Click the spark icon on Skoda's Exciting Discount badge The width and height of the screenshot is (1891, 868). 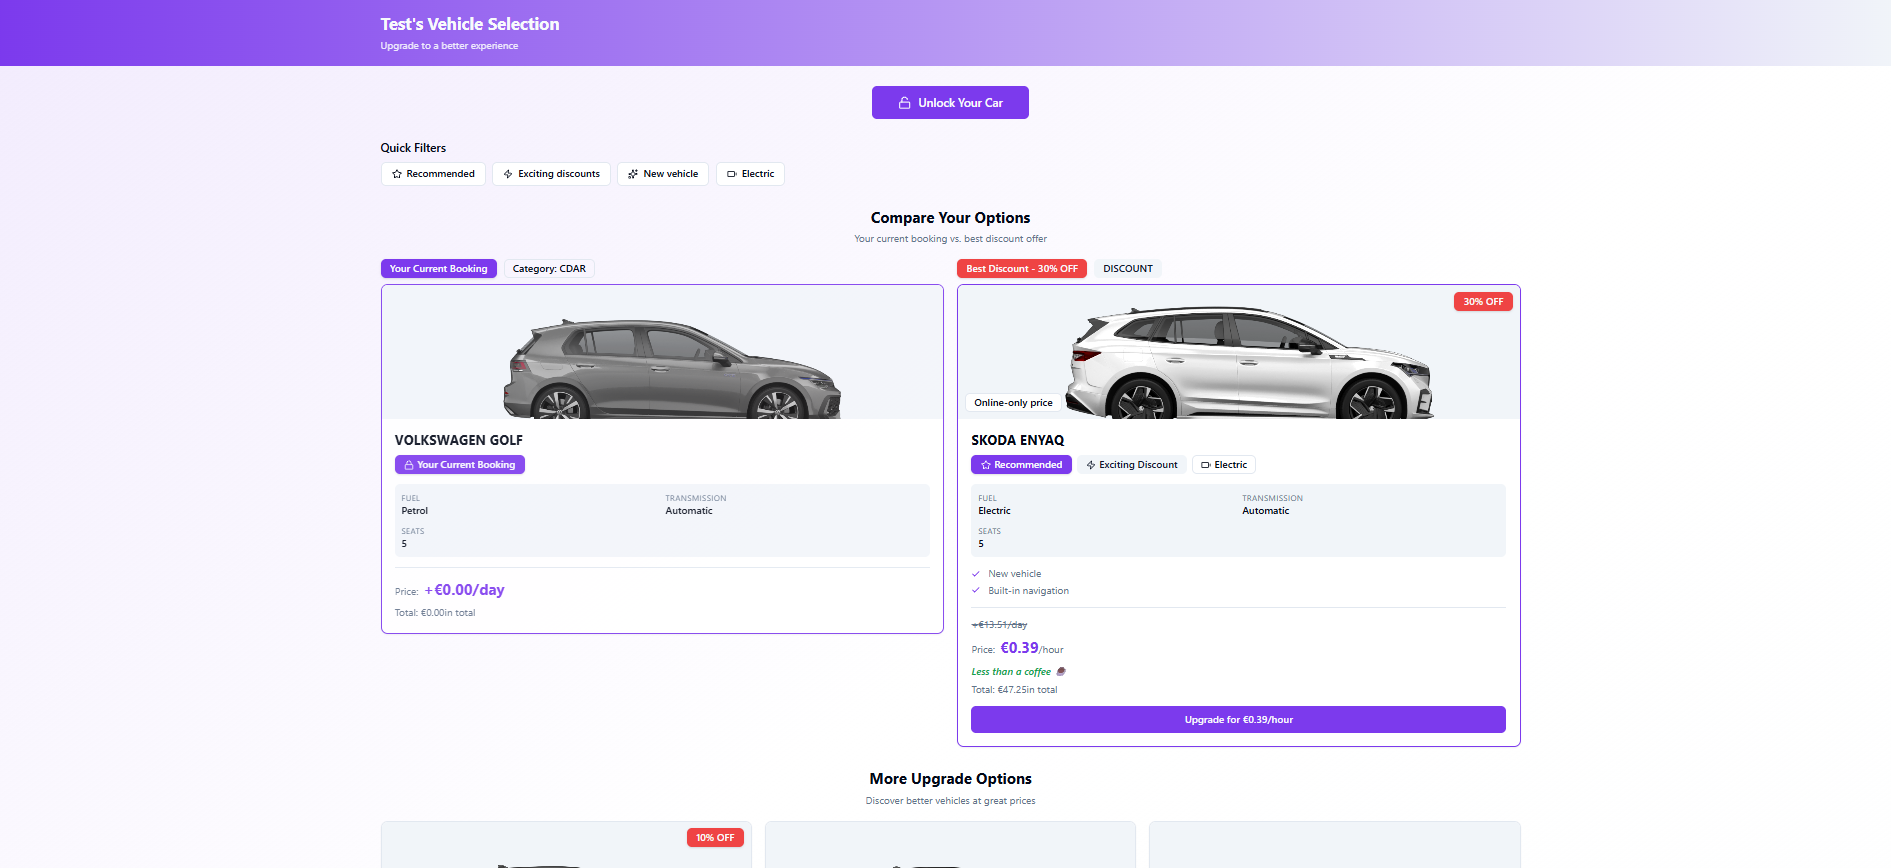point(1091,465)
